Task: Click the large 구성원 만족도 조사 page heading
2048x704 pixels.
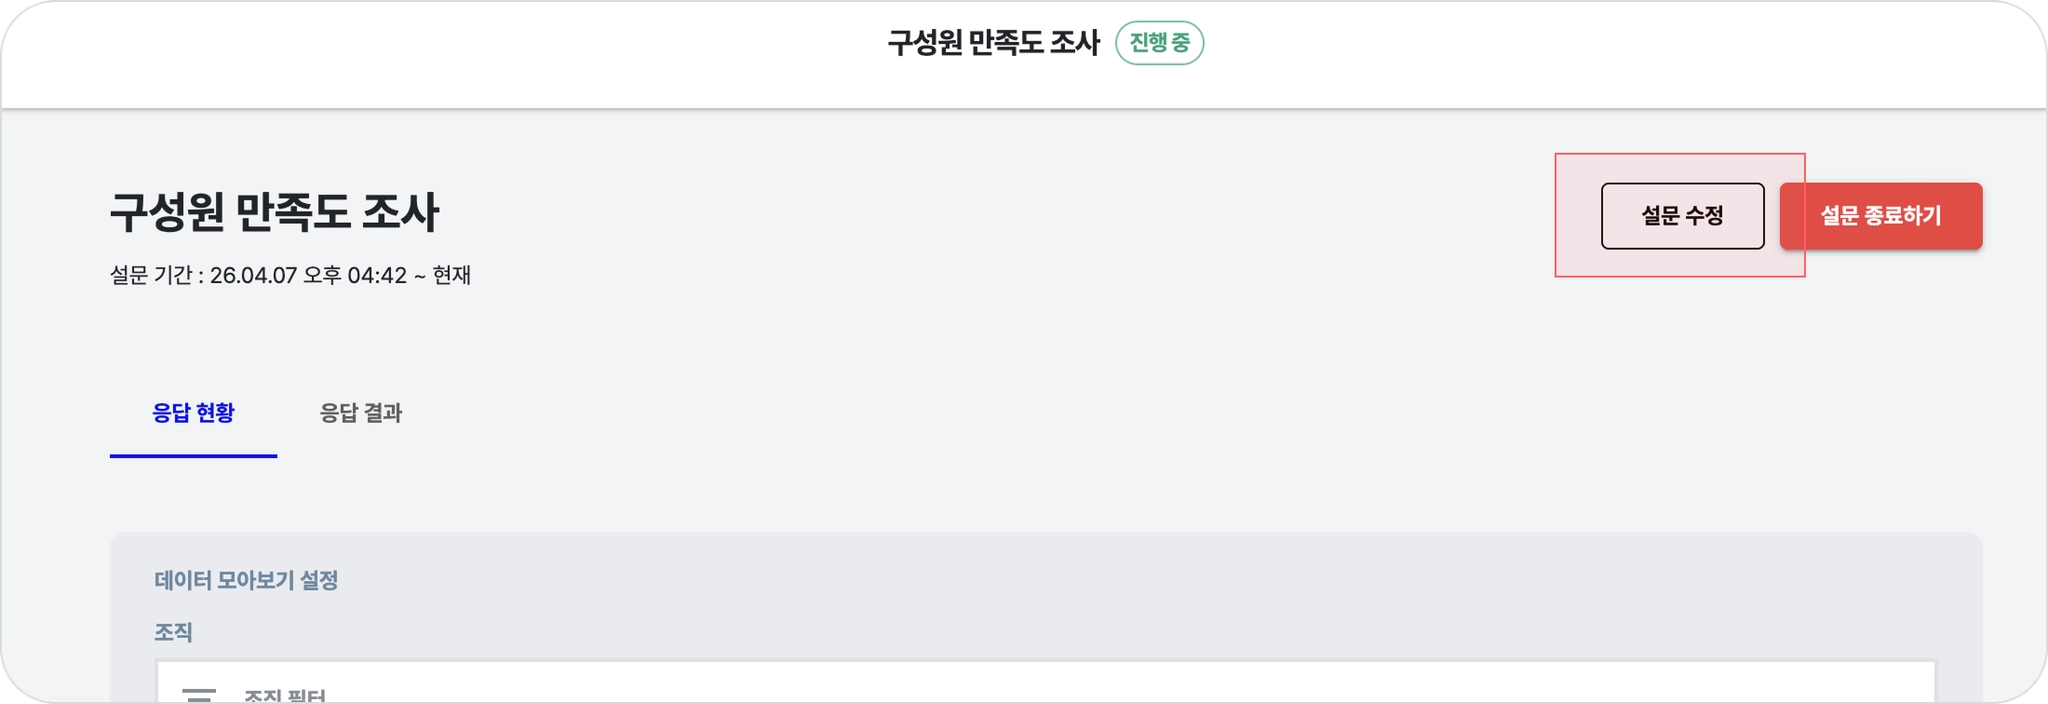Action: [274, 213]
